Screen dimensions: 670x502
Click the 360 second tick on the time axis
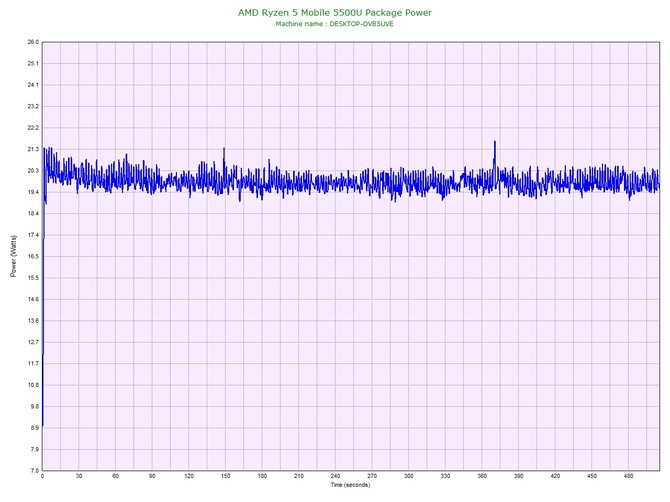[x=482, y=477]
